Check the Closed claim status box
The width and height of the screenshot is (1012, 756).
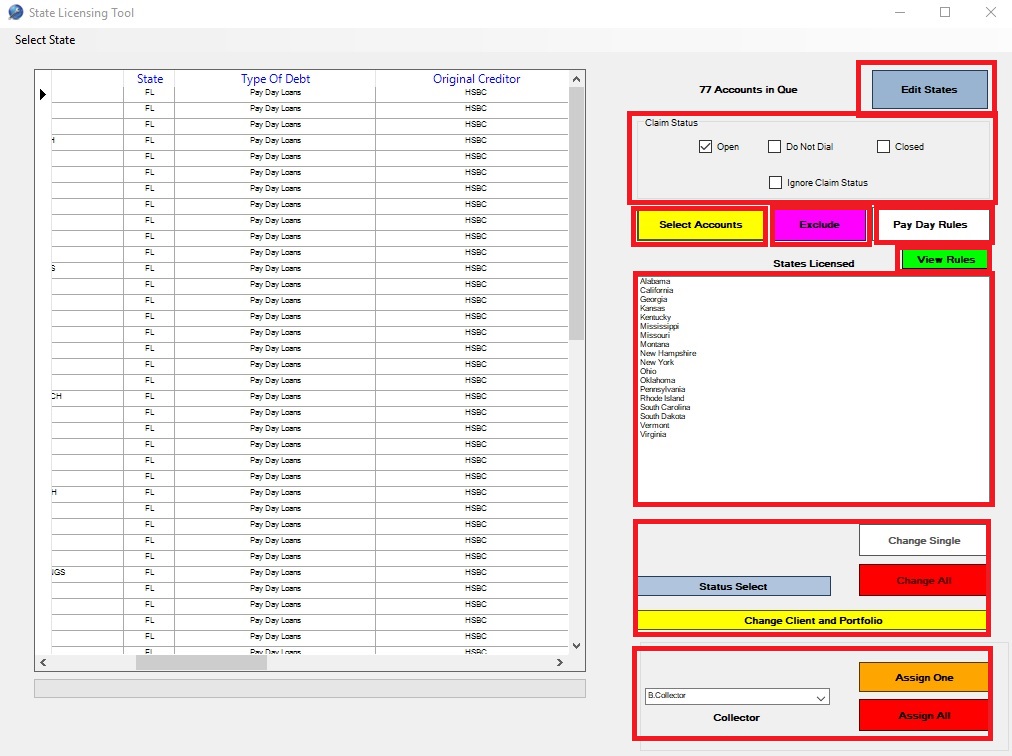coord(882,146)
